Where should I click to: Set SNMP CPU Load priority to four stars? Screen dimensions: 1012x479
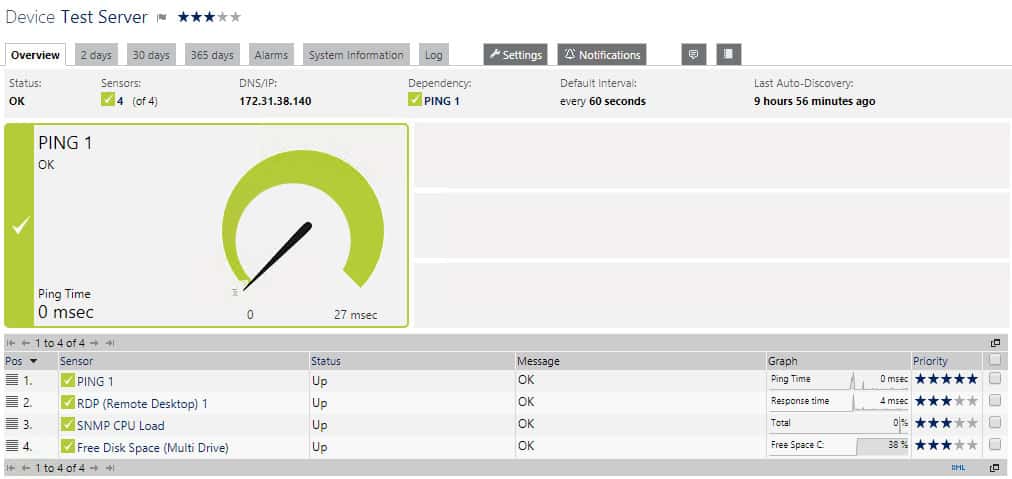[959, 423]
